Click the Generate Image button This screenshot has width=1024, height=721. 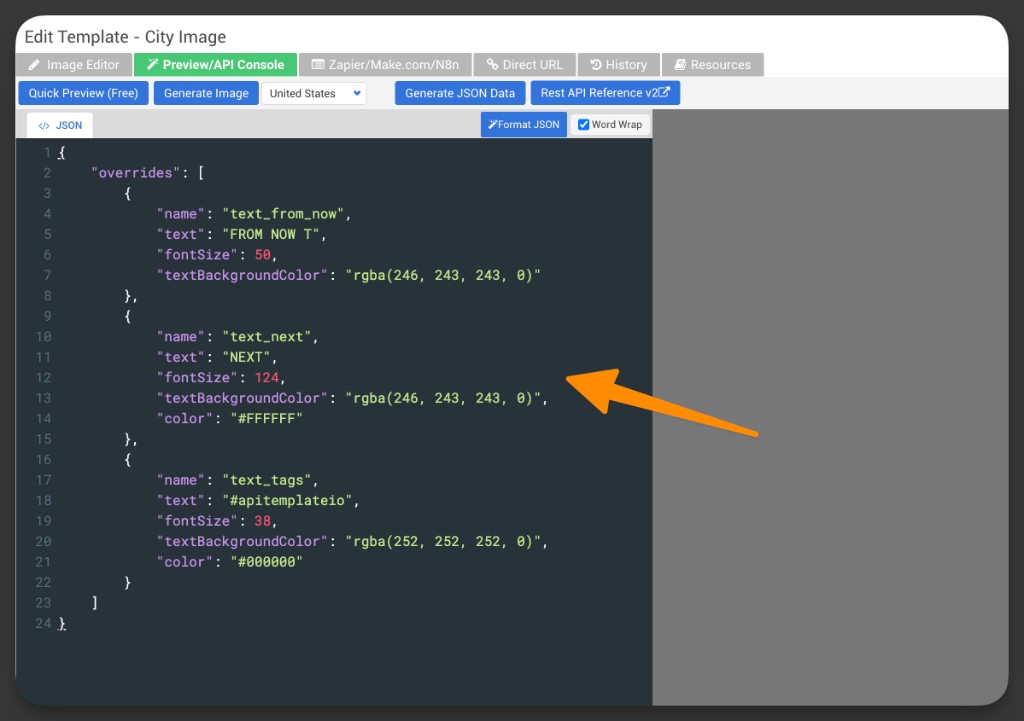[x=205, y=93]
